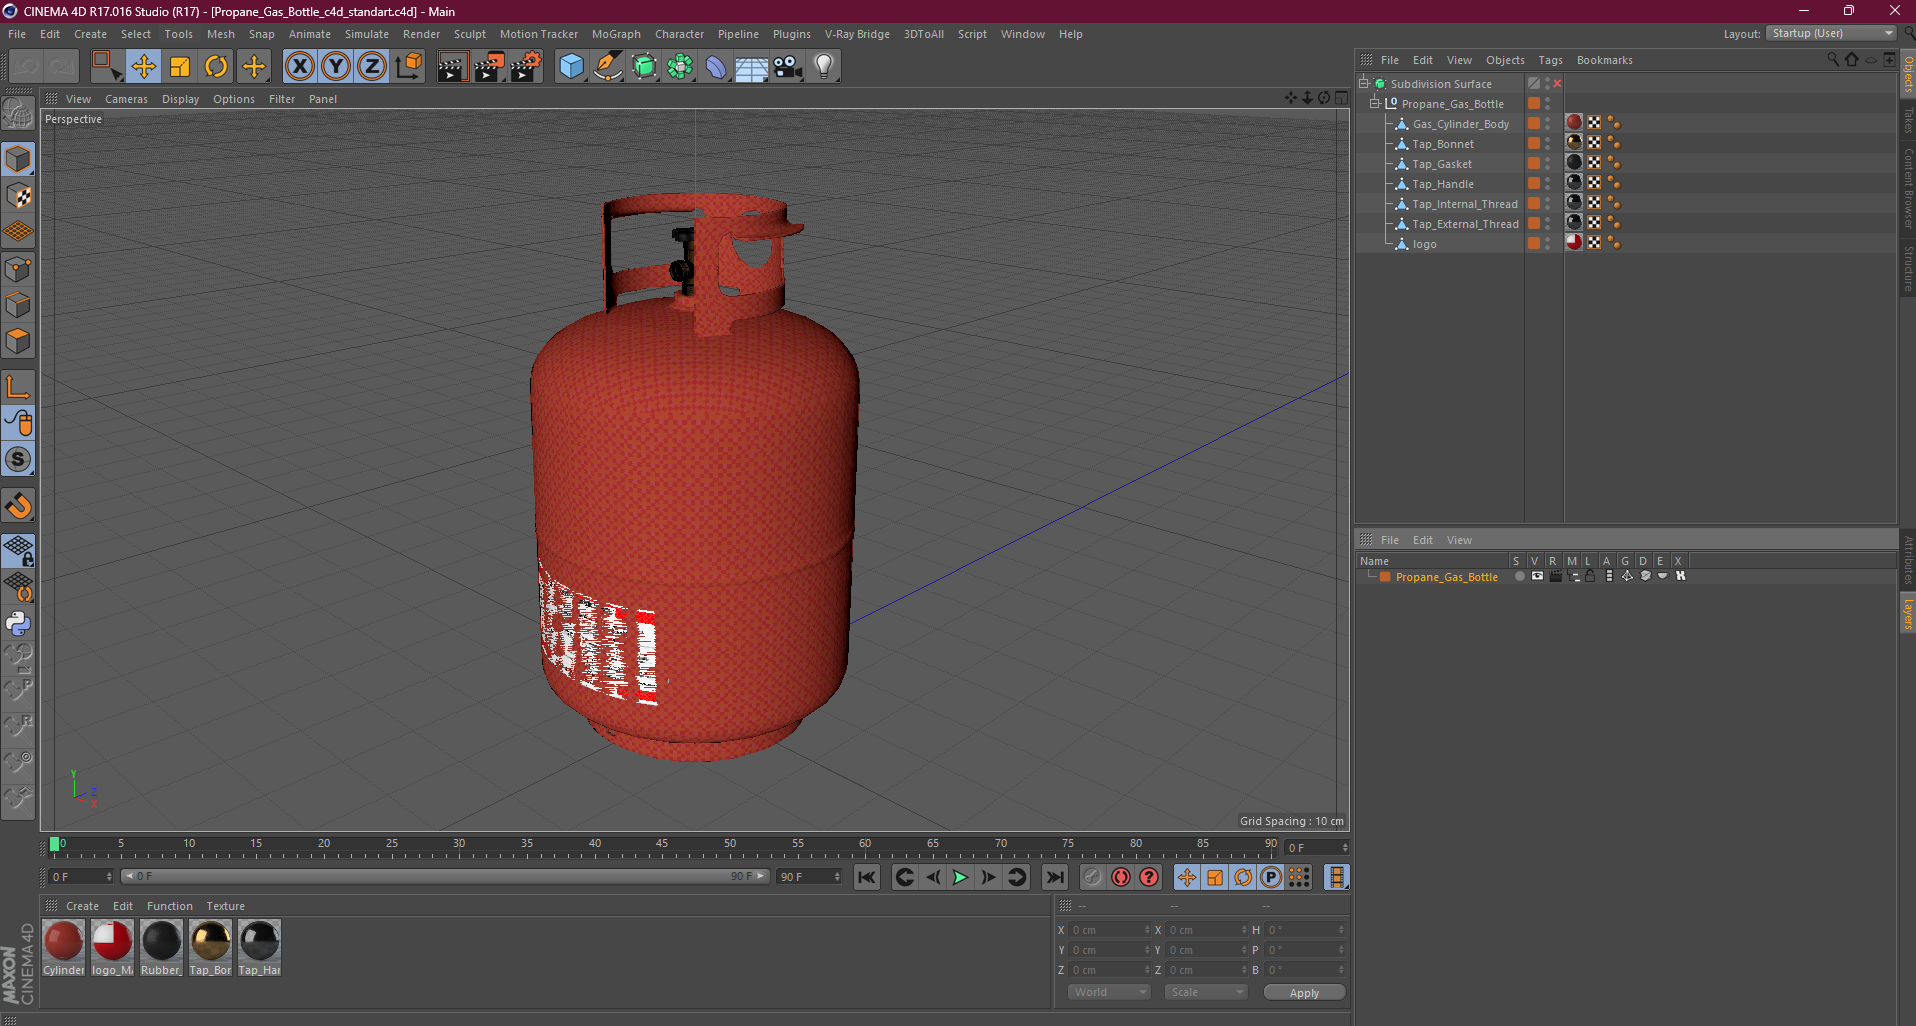Image resolution: width=1916 pixels, height=1026 pixels.
Task: Open the MoGraph menu
Action: coord(616,34)
